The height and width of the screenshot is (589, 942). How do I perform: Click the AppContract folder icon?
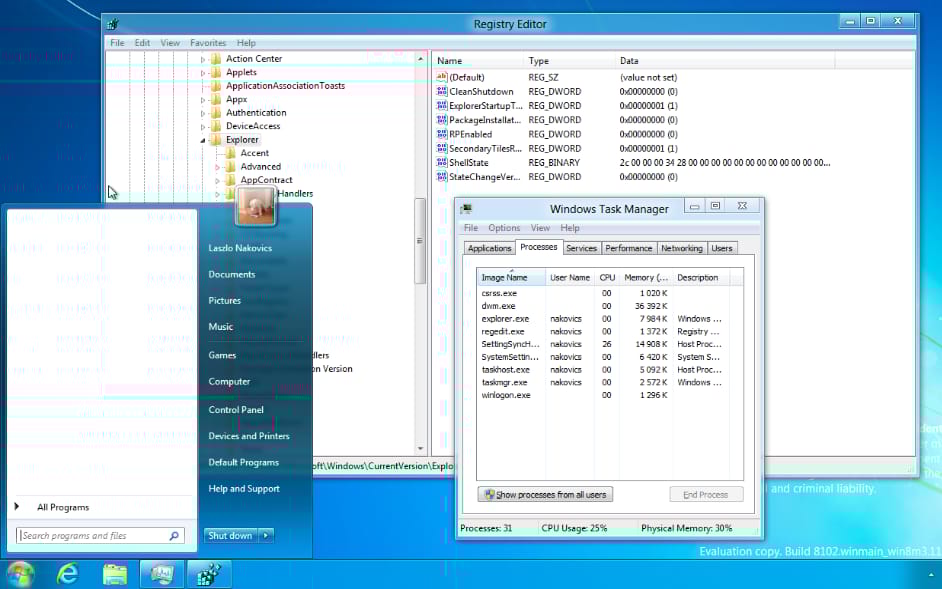pos(231,180)
